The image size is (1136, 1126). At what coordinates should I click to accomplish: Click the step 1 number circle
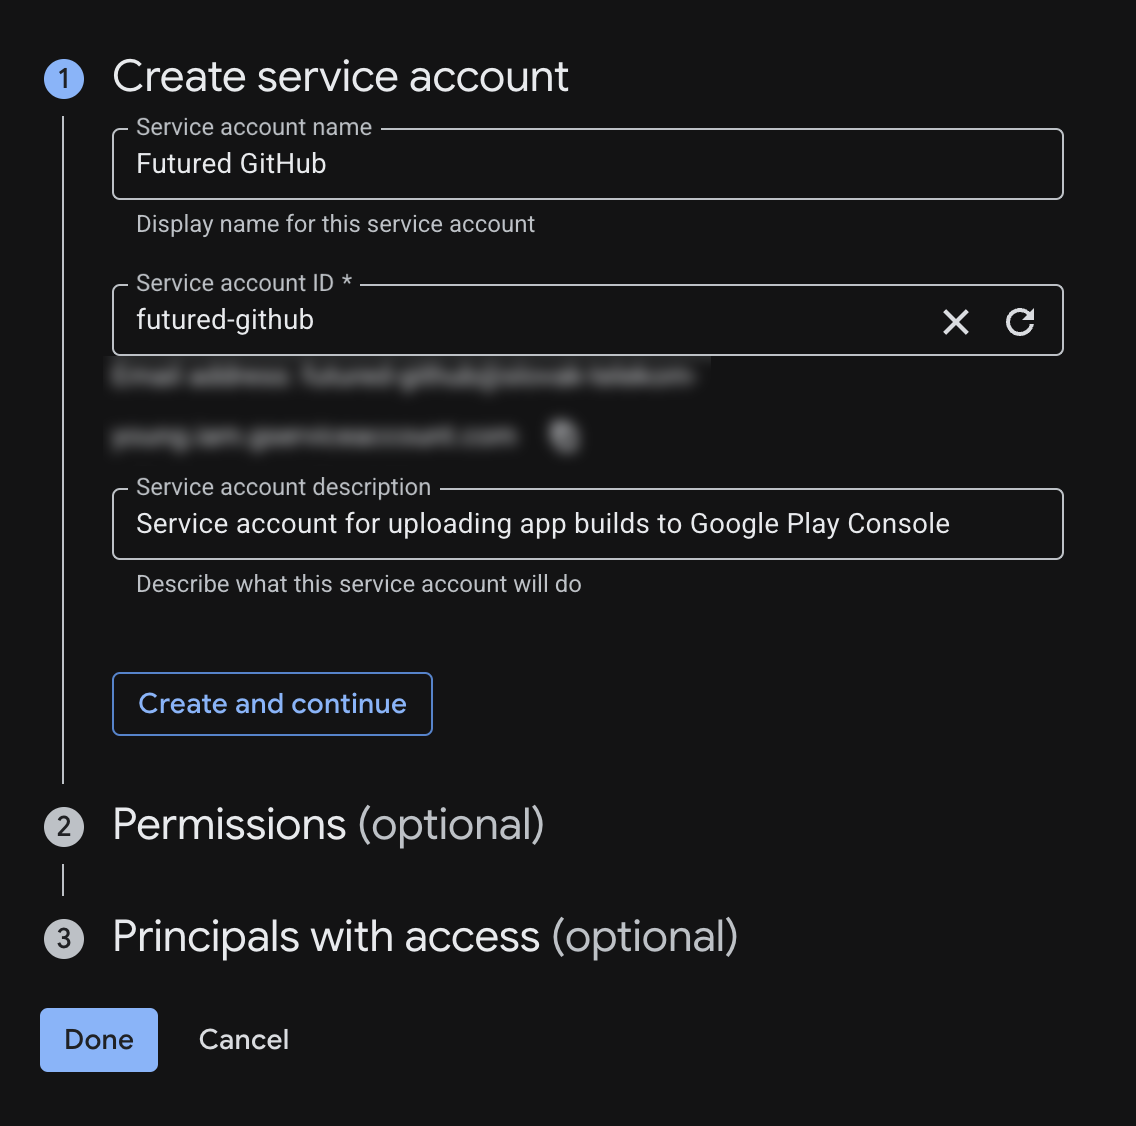tap(64, 78)
